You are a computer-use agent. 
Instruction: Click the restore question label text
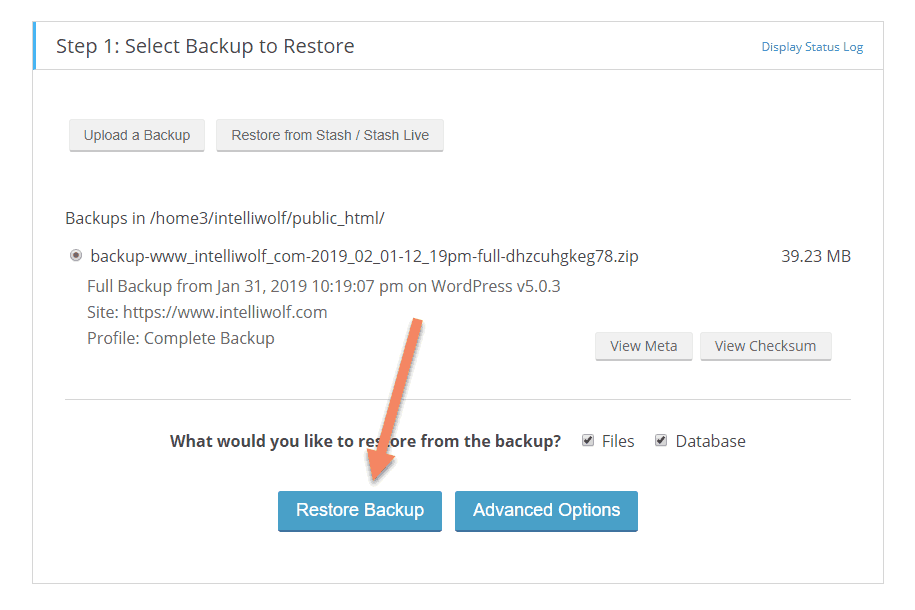(x=363, y=440)
